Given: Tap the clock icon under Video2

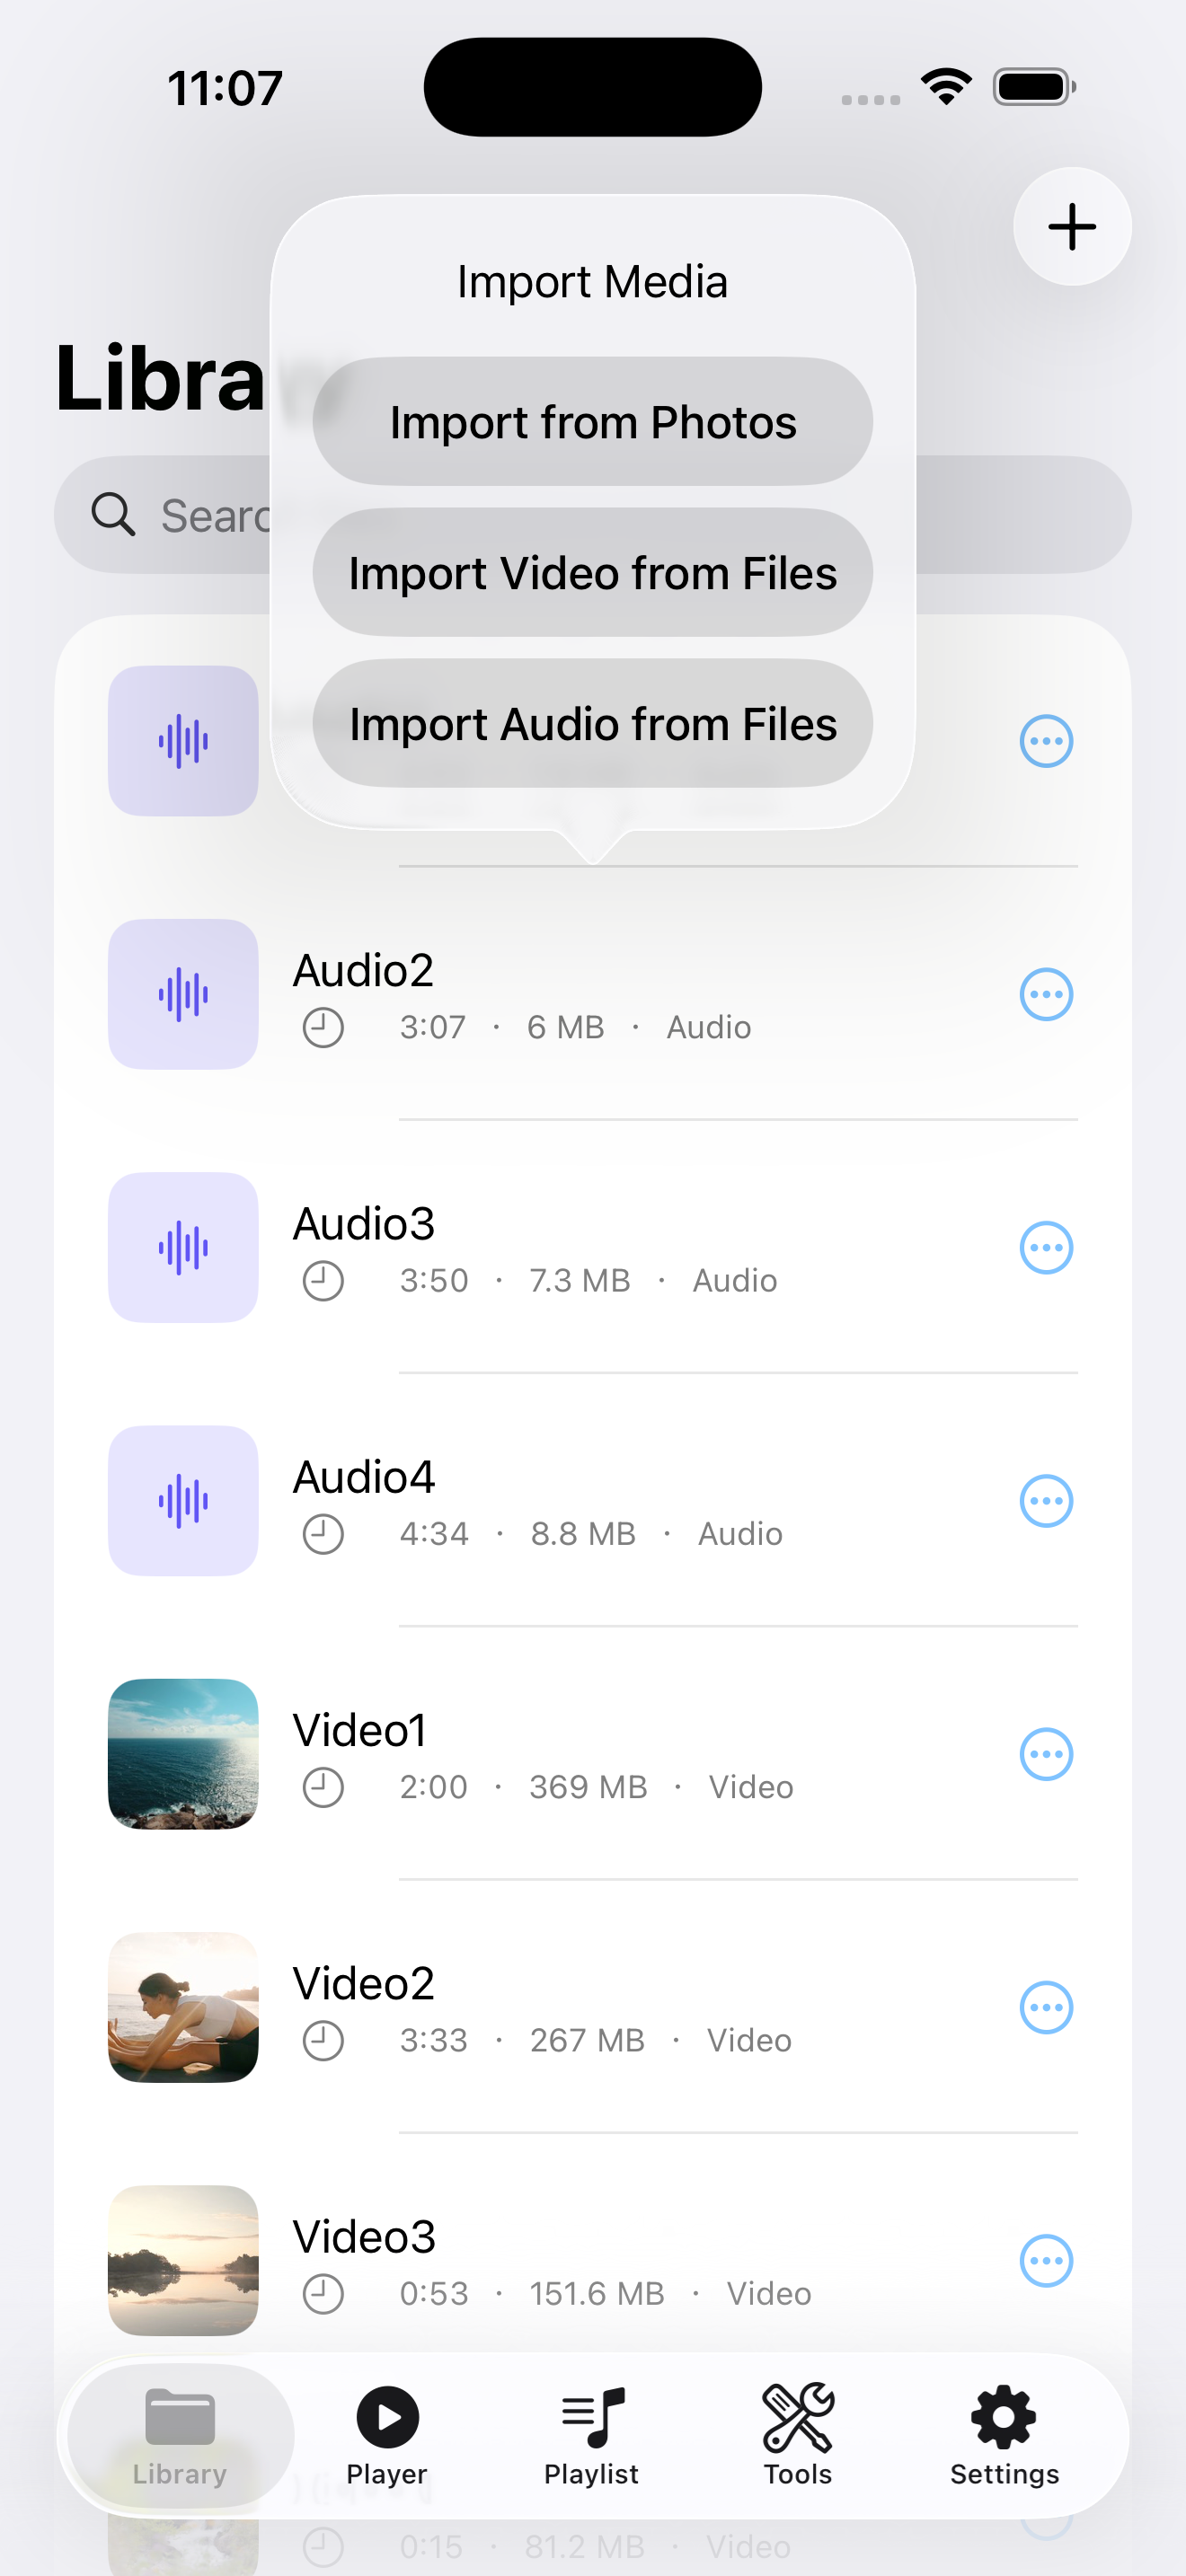Looking at the screenshot, I should pos(323,2039).
